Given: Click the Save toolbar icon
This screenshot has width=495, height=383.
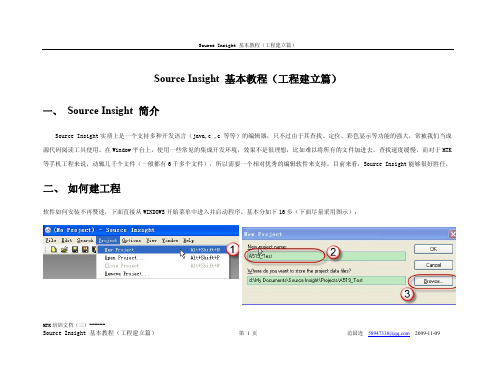Looking at the screenshot, I should (x=75, y=249).
